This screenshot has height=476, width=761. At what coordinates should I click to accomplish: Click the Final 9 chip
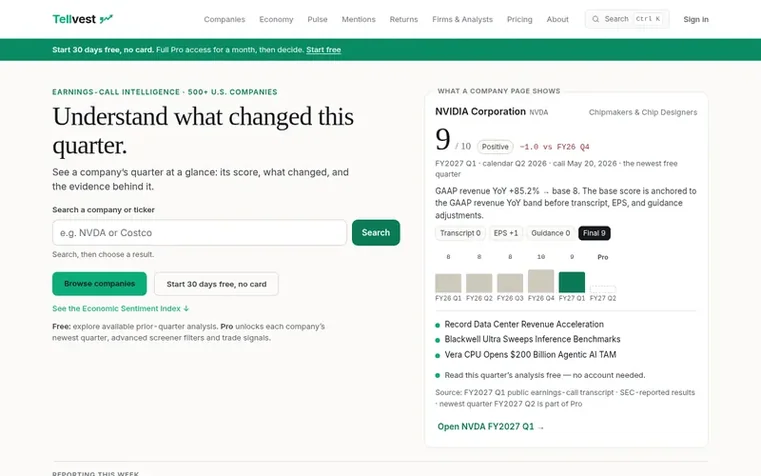coord(595,233)
